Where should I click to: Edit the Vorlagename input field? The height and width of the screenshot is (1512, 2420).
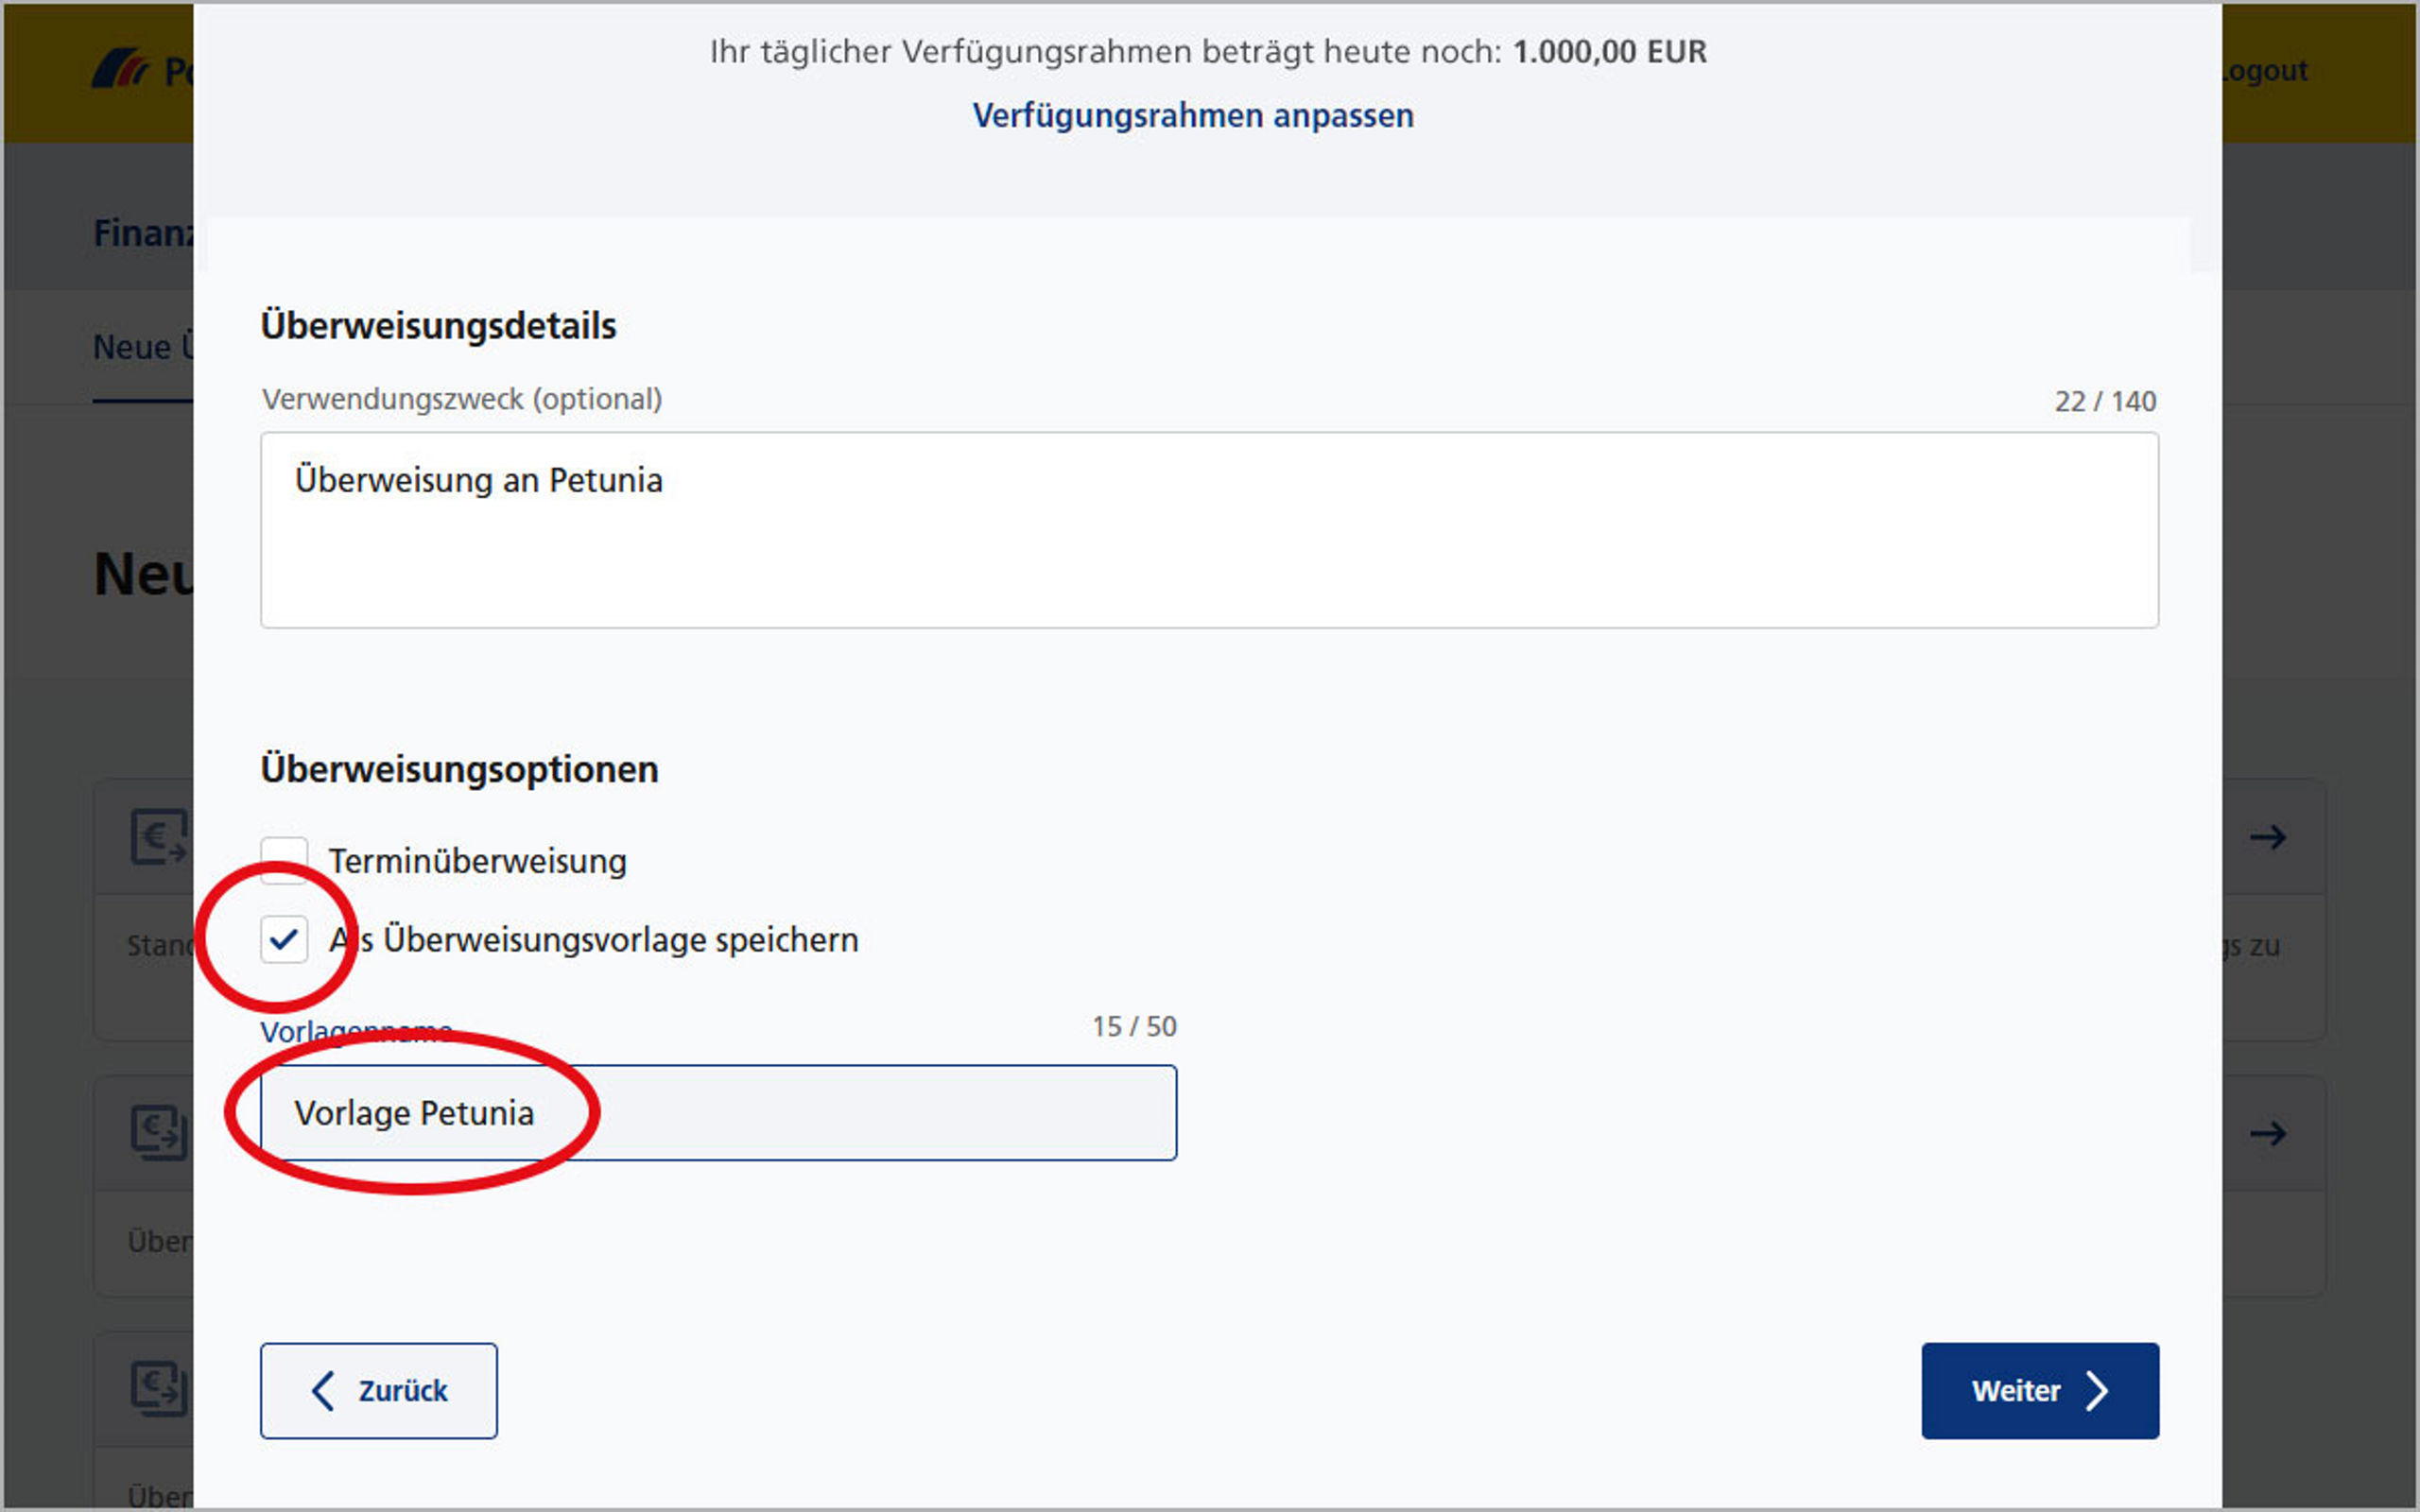click(x=717, y=1111)
